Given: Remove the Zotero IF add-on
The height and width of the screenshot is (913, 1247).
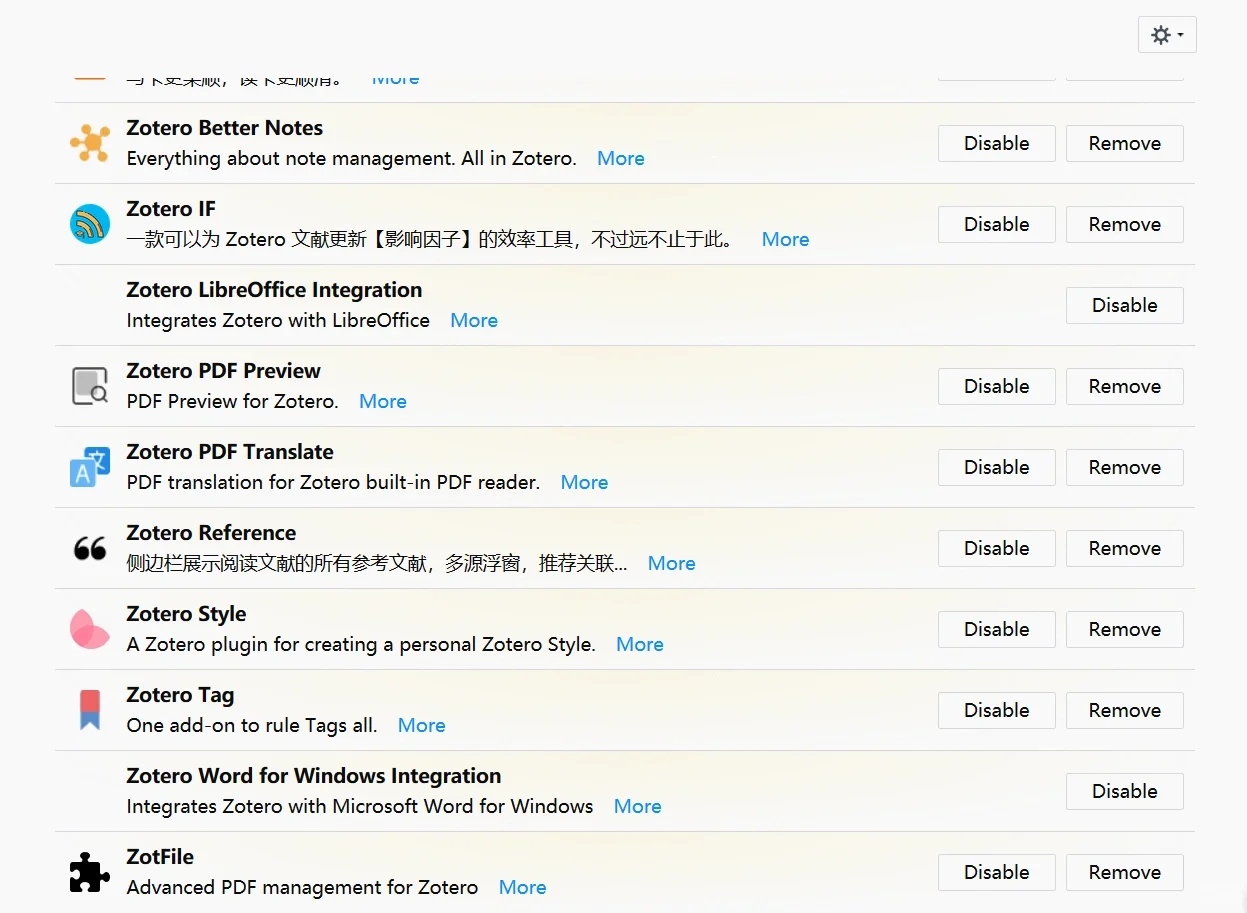Looking at the screenshot, I should pos(1125,224).
